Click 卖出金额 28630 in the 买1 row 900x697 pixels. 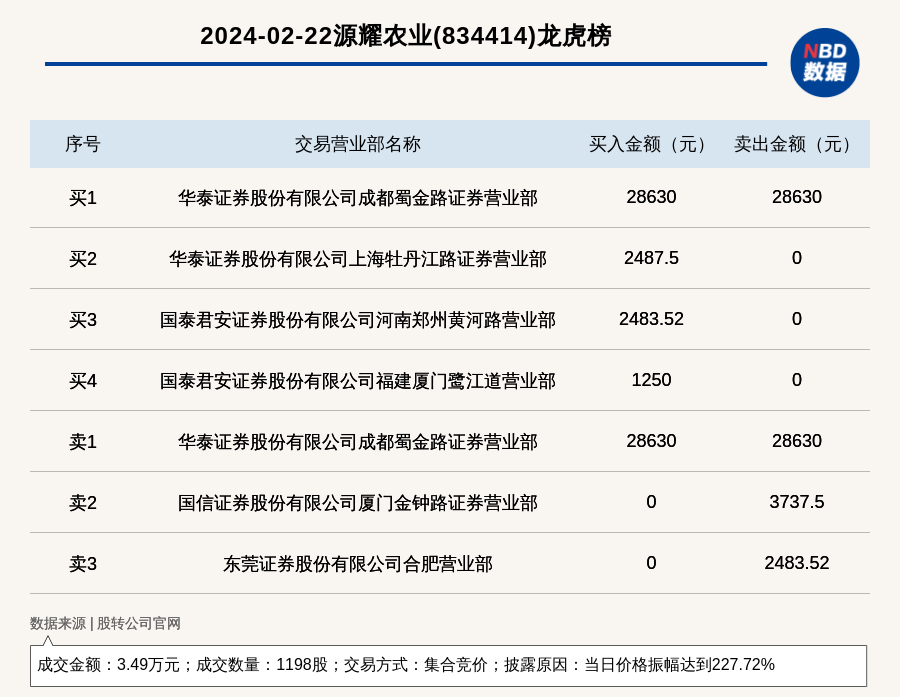click(x=797, y=197)
